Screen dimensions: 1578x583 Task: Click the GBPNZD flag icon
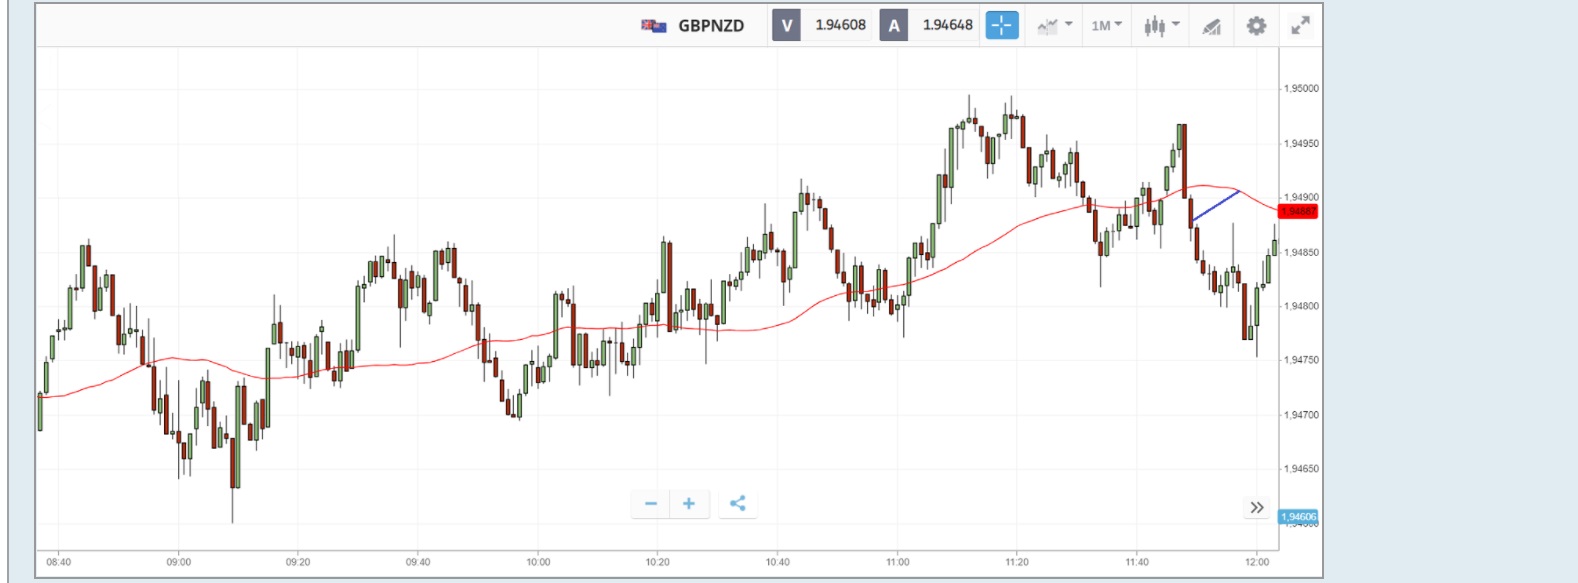[654, 26]
